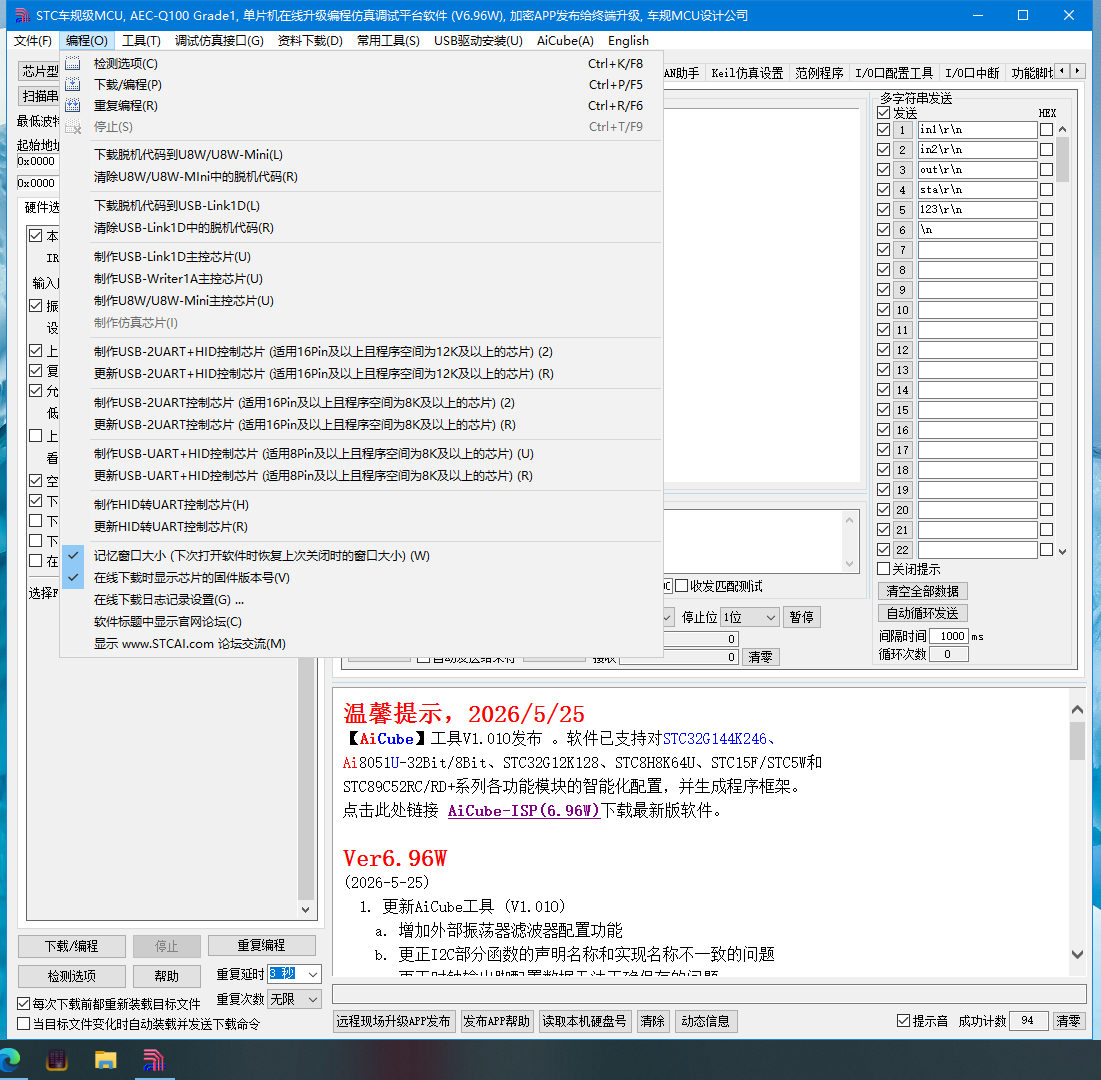Click the tab strip left scroll arrow
Viewport: 1101px width, 1080px height.
pos(1062,71)
